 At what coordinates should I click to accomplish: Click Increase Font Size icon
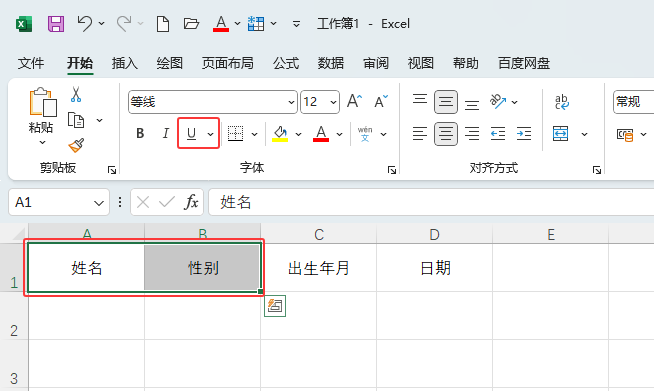355,101
